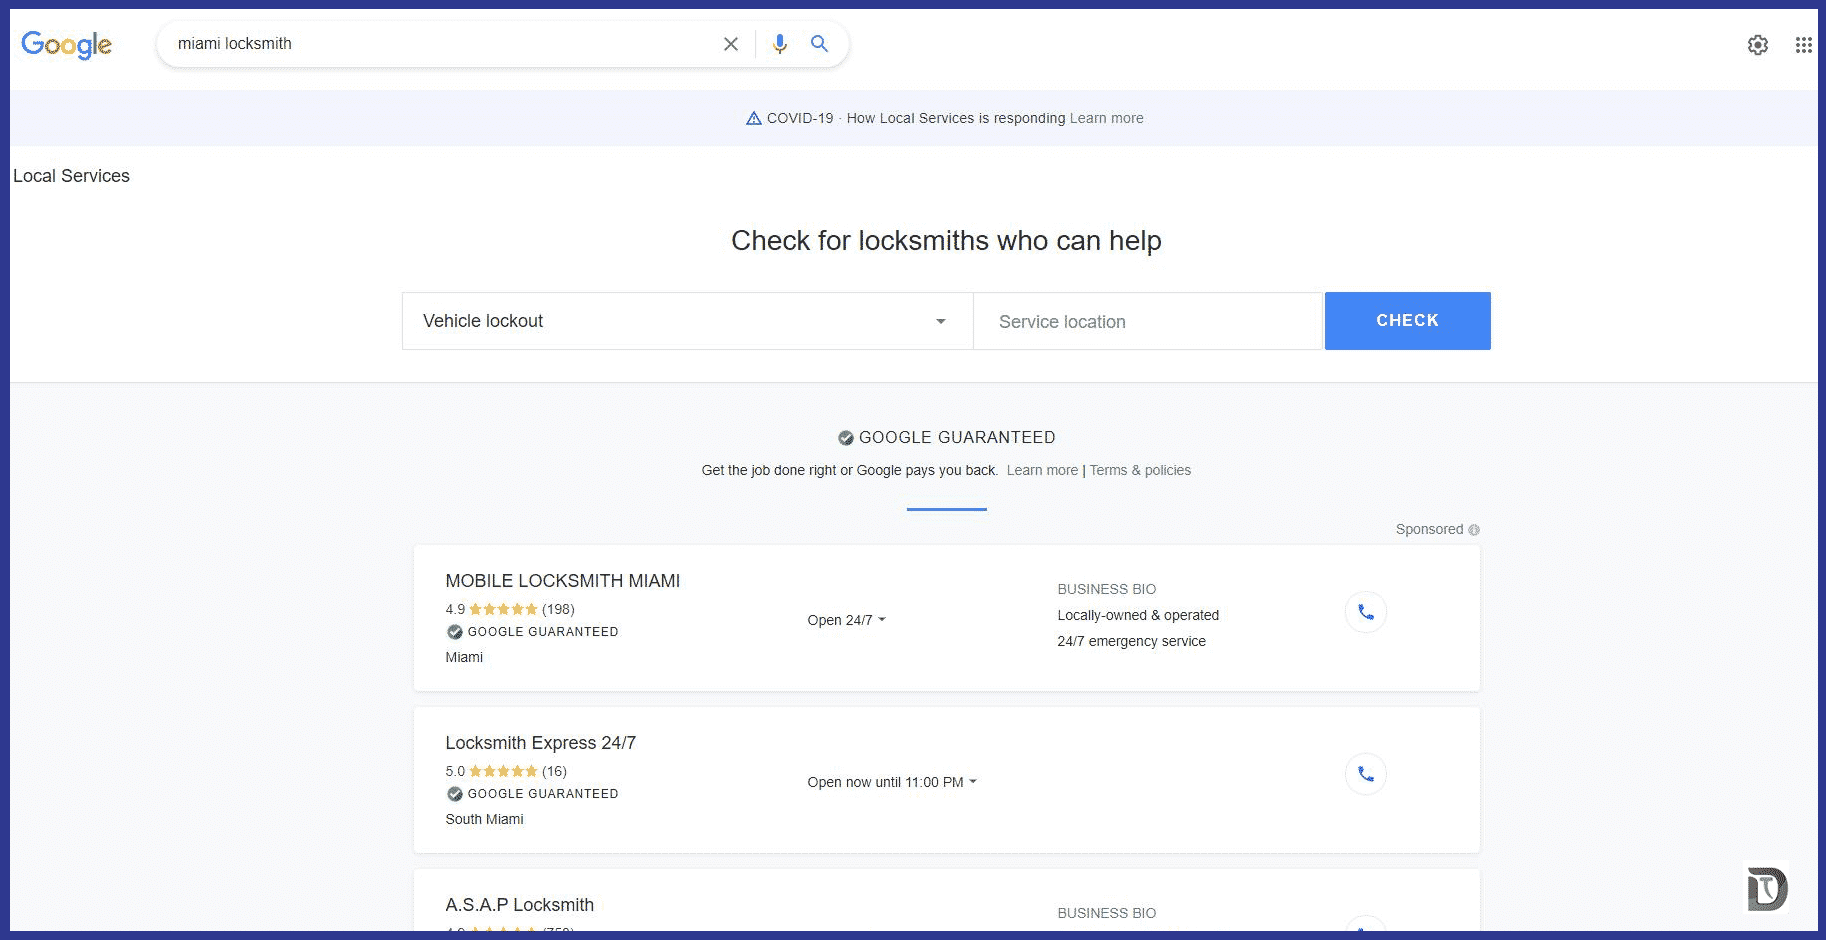Viewport: 1826px width, 940px height.
Task: Click Mobile Locksmith Miami's Google Guaranteed badge
Action: click(x=532, y=632)
